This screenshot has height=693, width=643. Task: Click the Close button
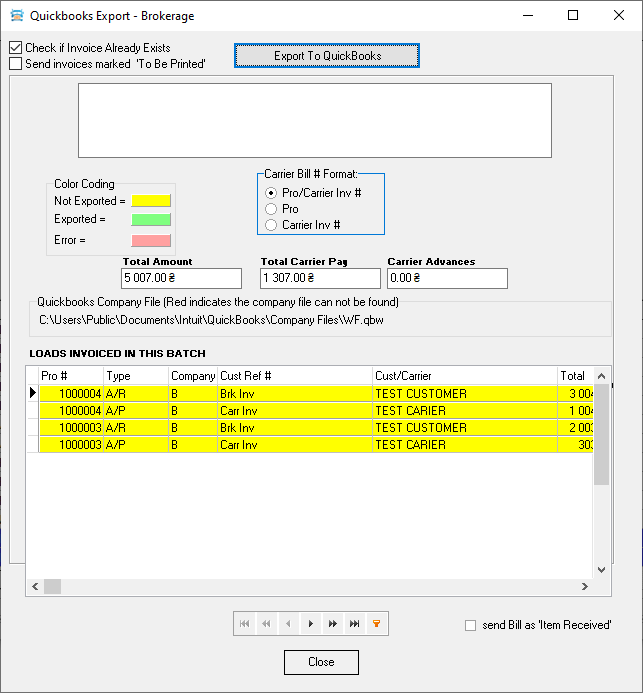click(x=321, y=662)
